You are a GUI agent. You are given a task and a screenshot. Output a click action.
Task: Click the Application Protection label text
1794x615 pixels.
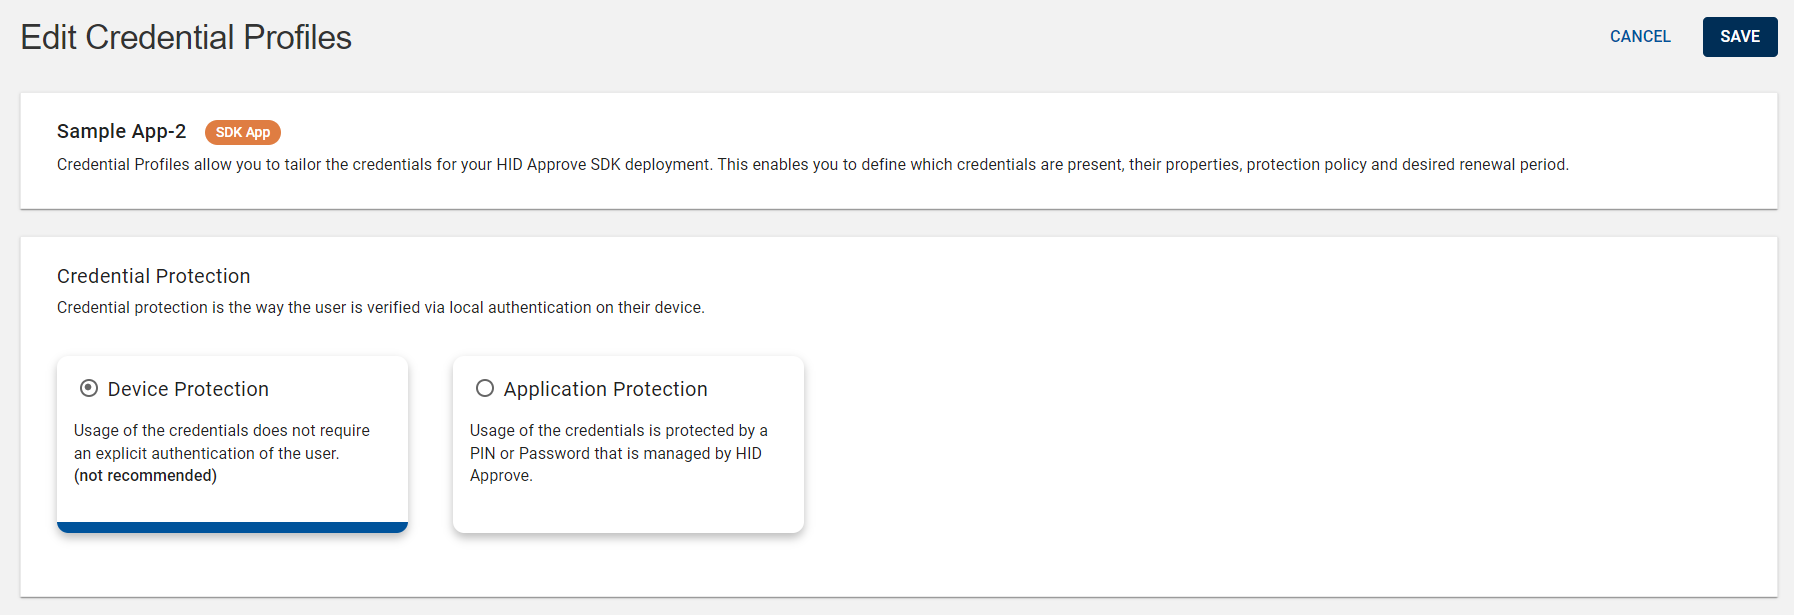point(605,389)
